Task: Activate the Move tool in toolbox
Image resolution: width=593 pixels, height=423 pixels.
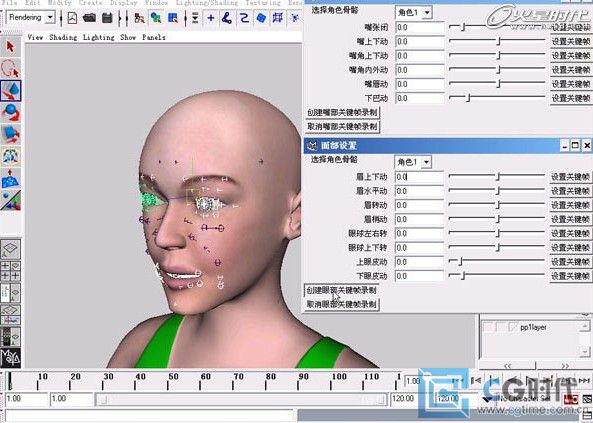Action: coord(11,90)
